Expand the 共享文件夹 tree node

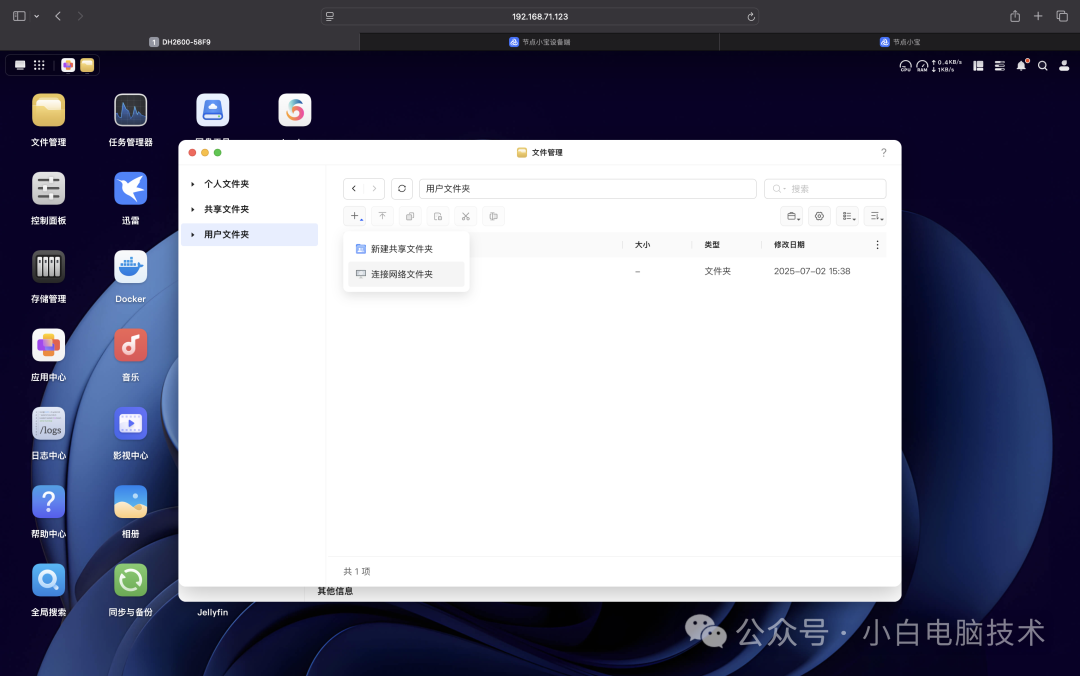(193, 209)
